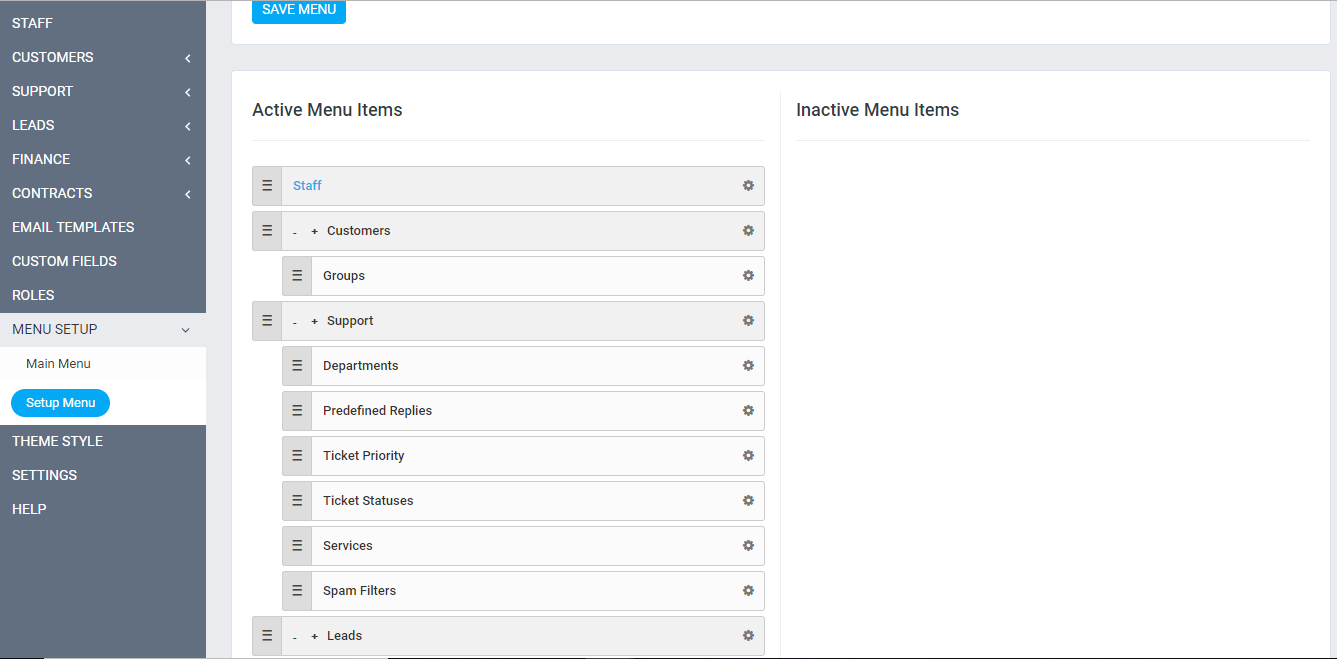Collapse the Menu Setup sidebar section

tap(103, 330)
